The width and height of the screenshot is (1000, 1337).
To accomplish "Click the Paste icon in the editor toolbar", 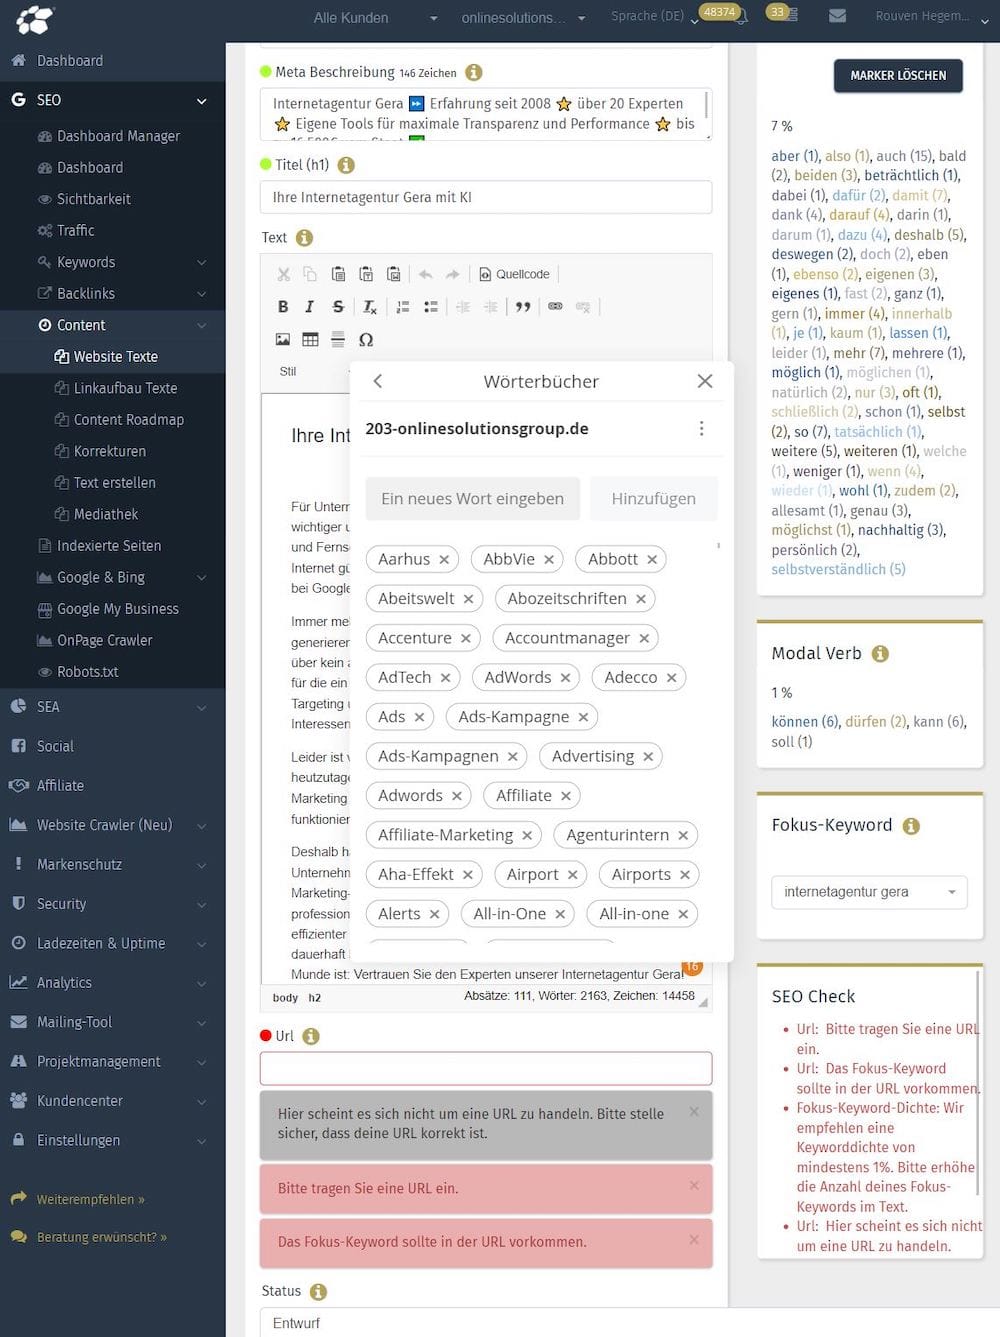I will [338, 274].
